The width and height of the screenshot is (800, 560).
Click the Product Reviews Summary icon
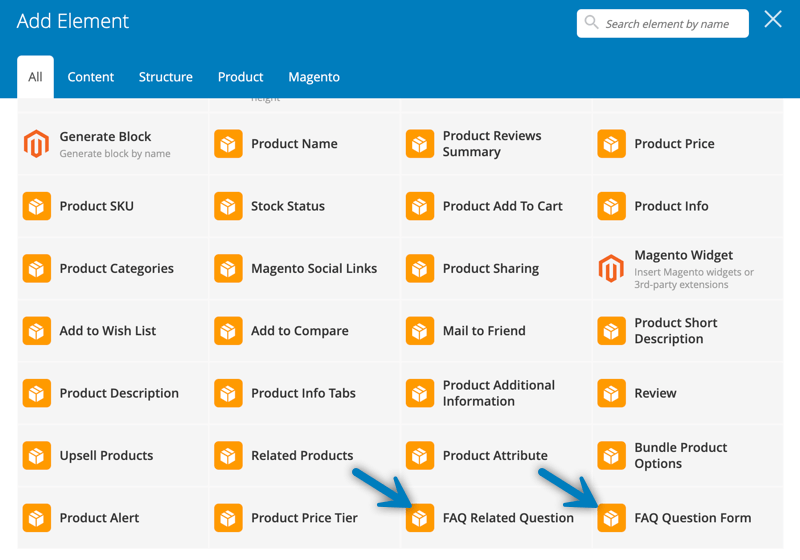click(420, 144)
